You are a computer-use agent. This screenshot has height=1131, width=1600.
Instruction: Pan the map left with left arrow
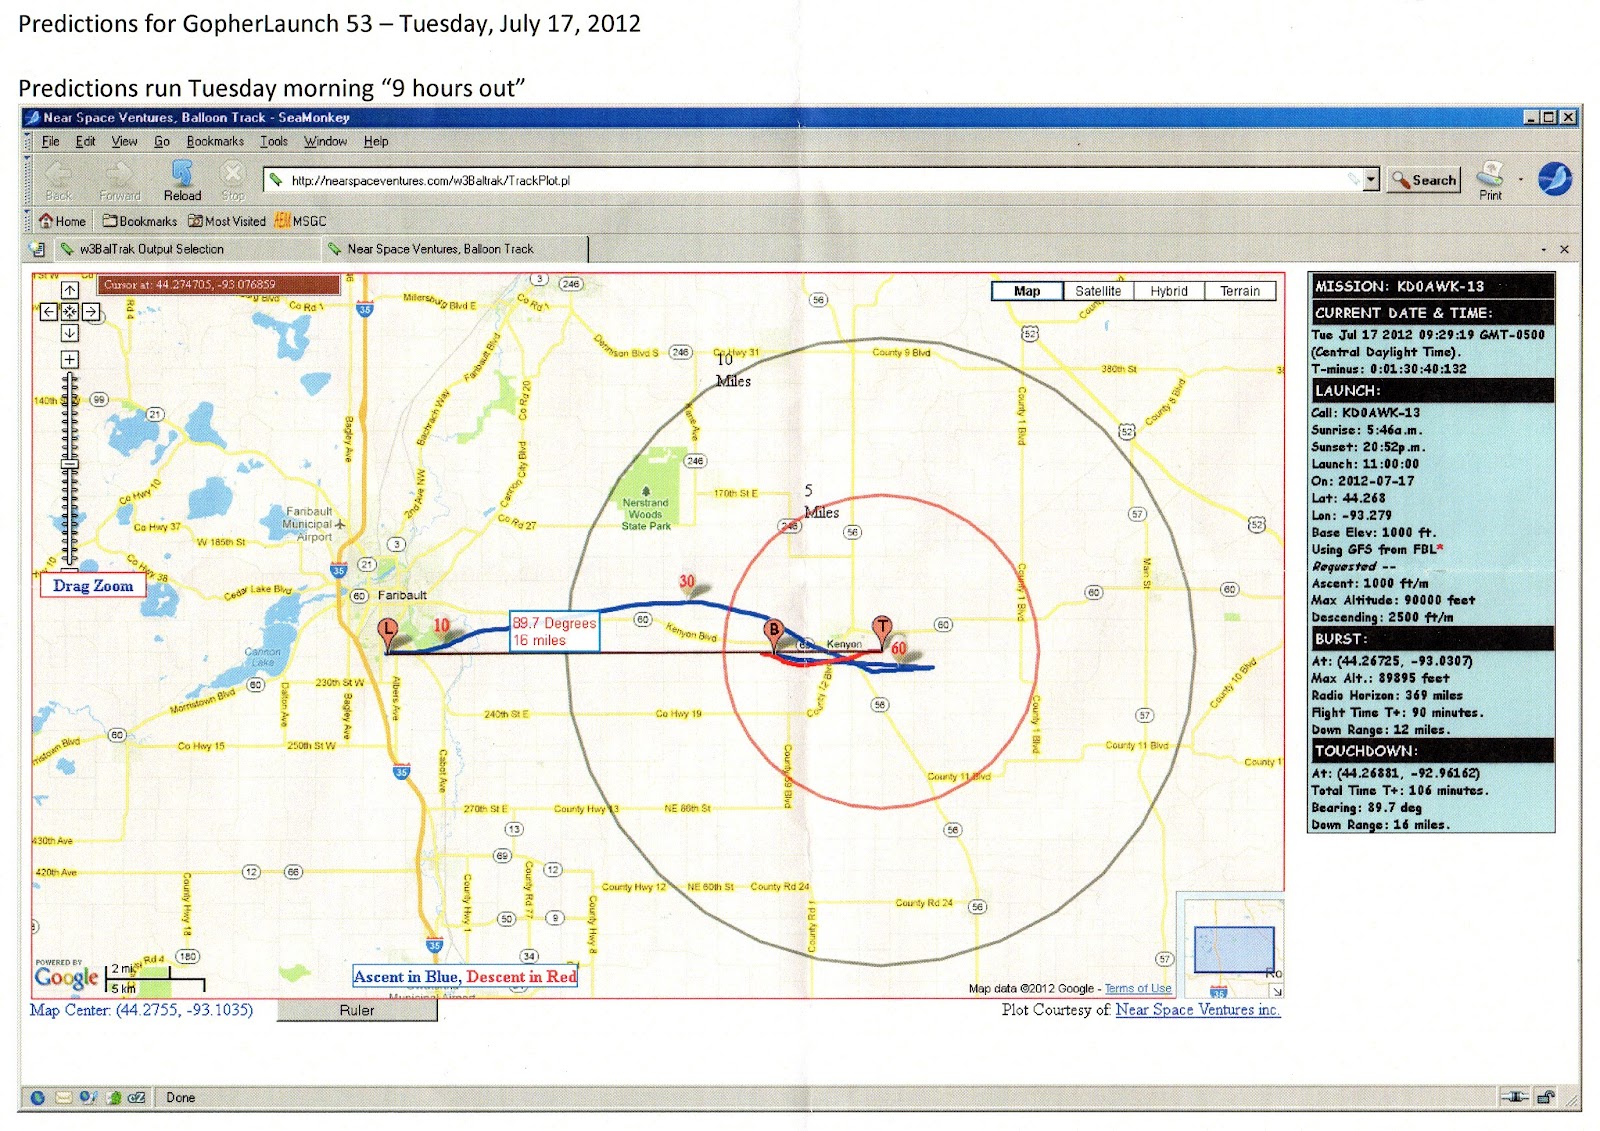48,312
